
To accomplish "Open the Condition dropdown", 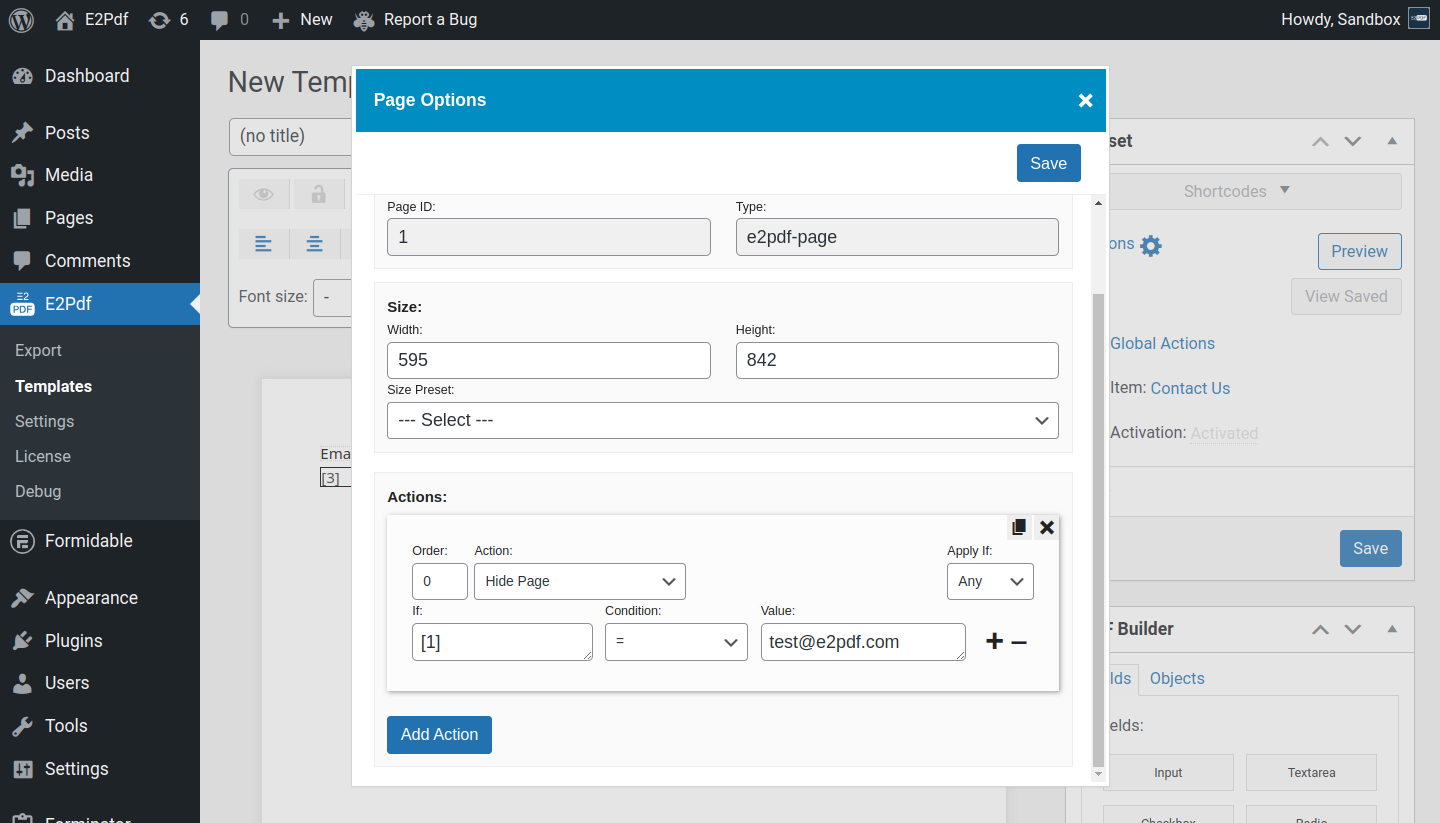I will [676, 642].
